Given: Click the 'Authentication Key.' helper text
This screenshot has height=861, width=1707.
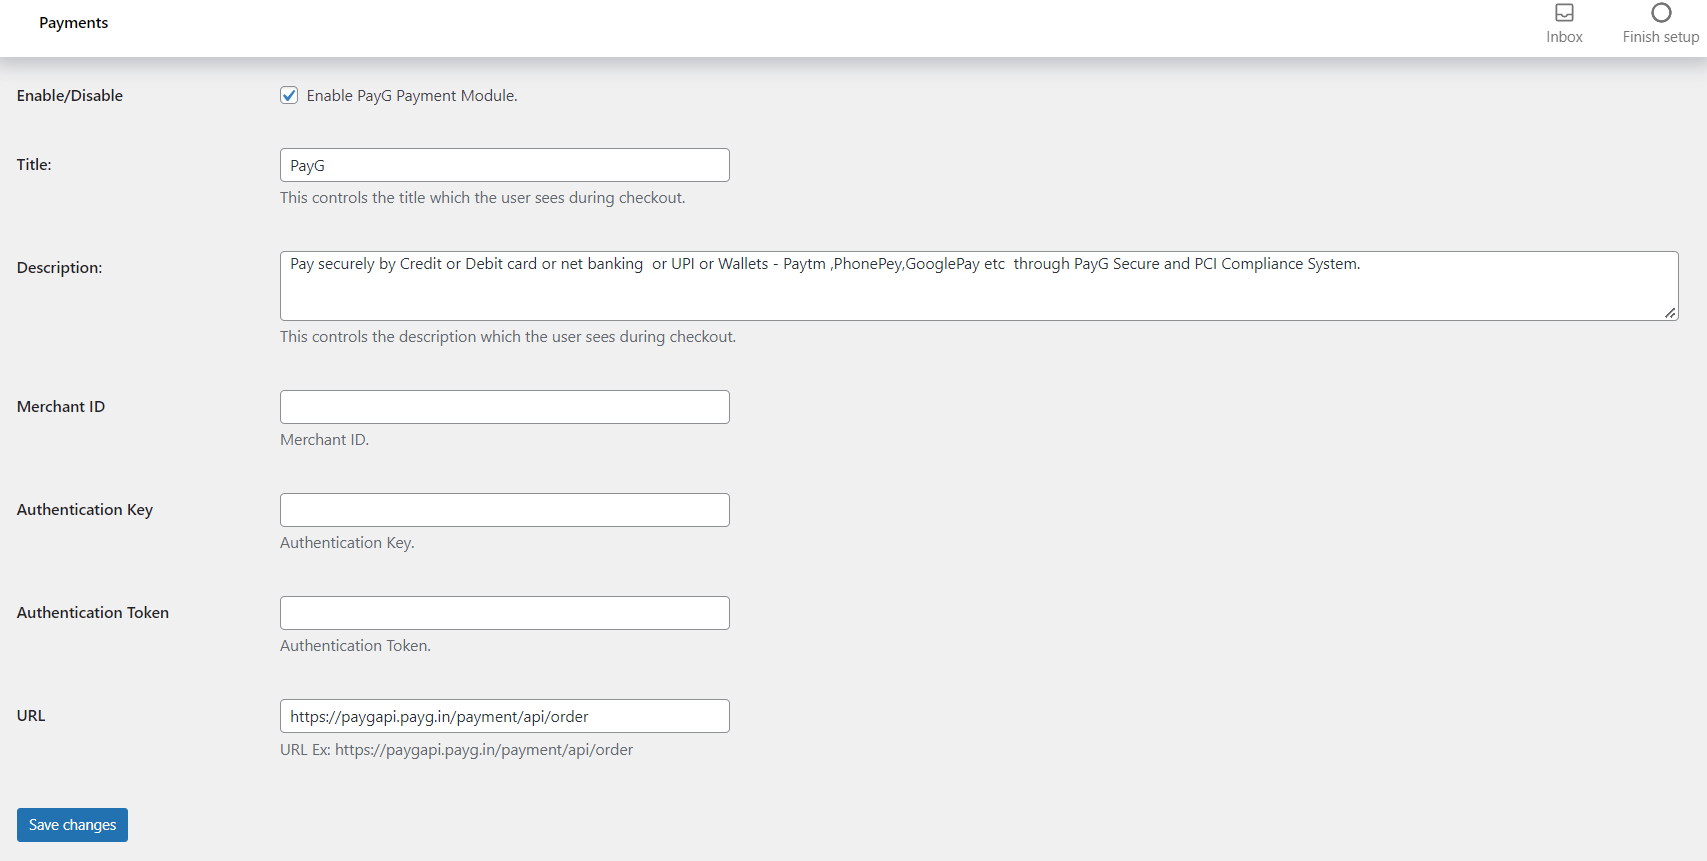Looking at the screenshot, I should click(x=347, y=543).
